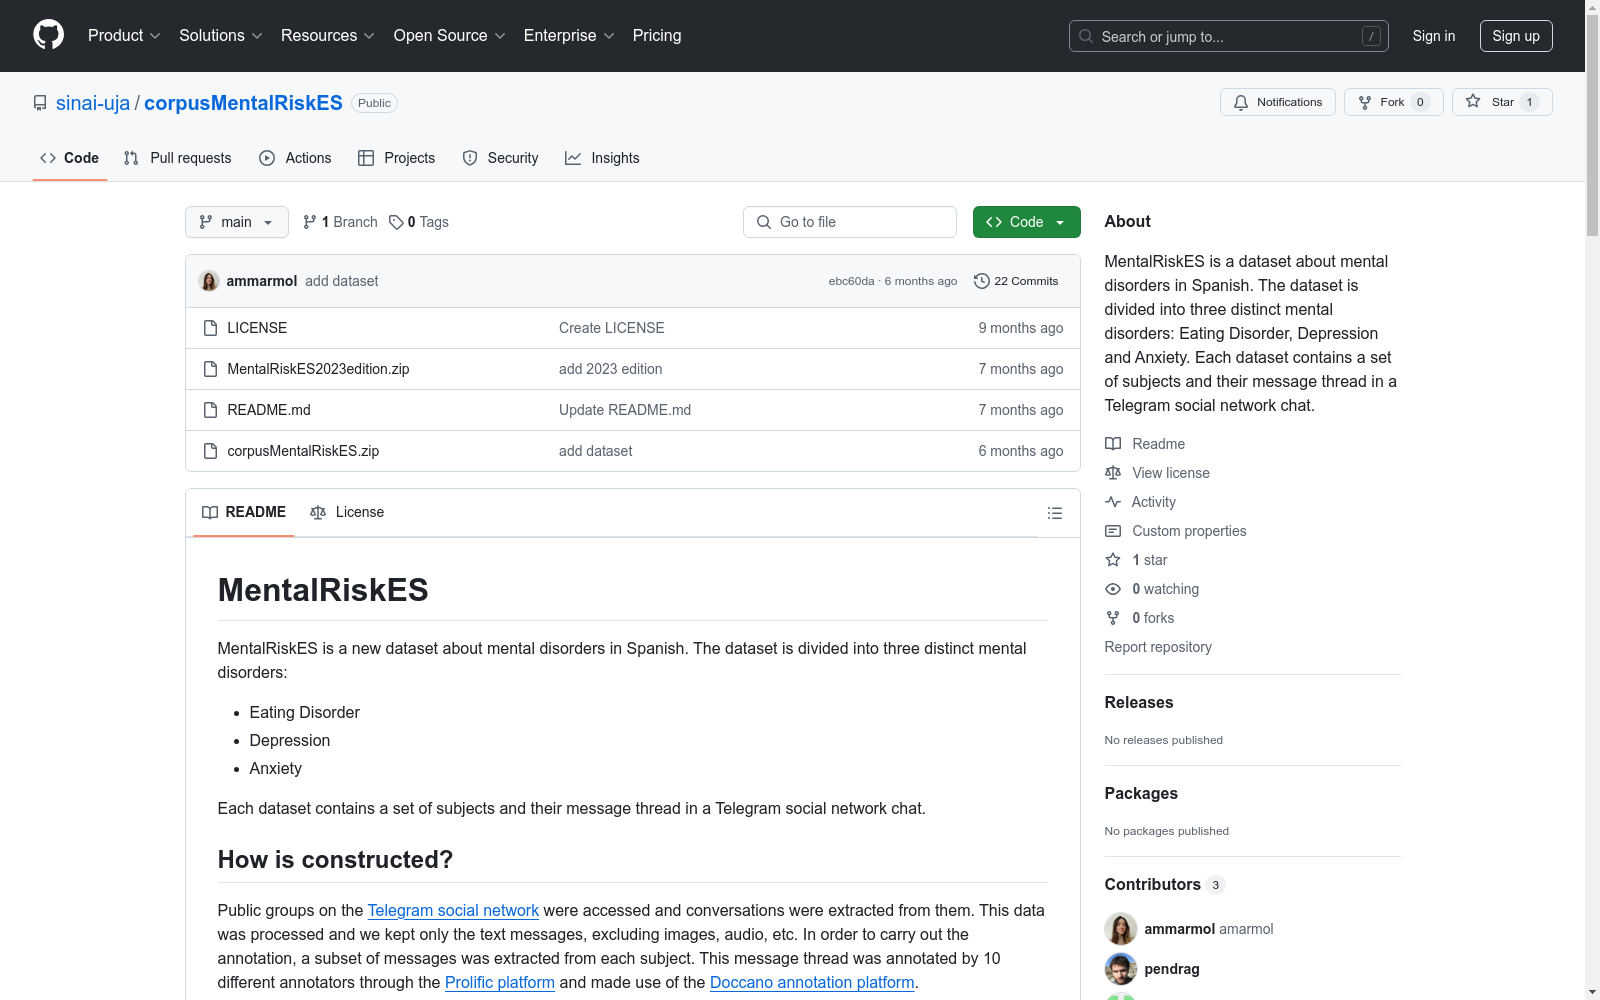Image resolution: width=1600 pixels, height=1000 pixels.
Task: Focus the Go to file field
Action: point(850,222)
